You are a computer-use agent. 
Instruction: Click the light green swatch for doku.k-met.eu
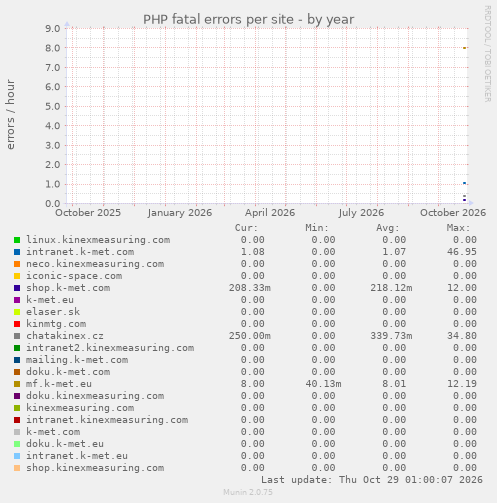[17, 444]
